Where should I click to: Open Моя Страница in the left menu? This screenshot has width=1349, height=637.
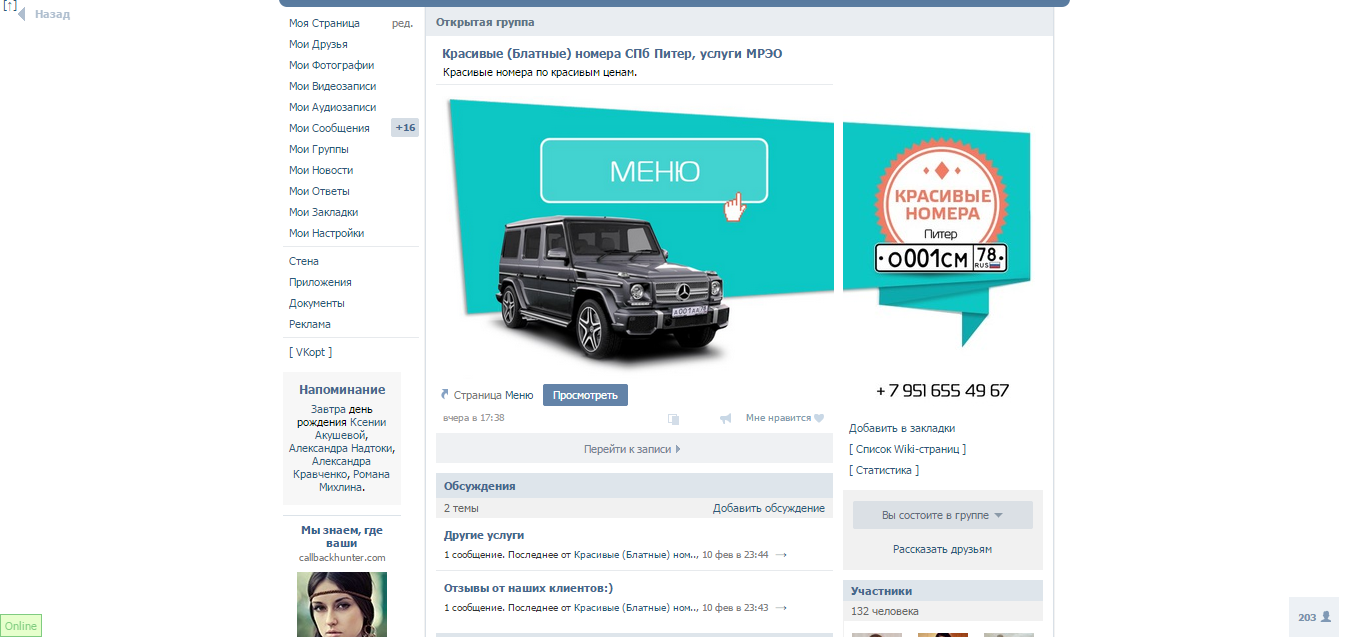324,23
